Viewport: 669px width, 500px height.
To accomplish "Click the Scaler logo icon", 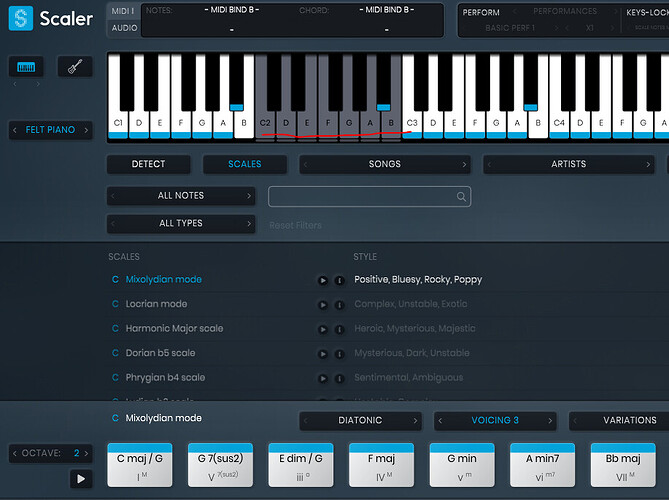I will 20,18.
